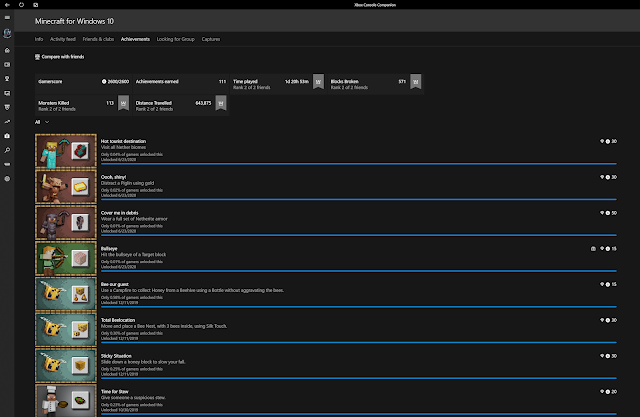Click the Total Beelocation thumbnail
This screenshot has width=640, height=417.
66,330
